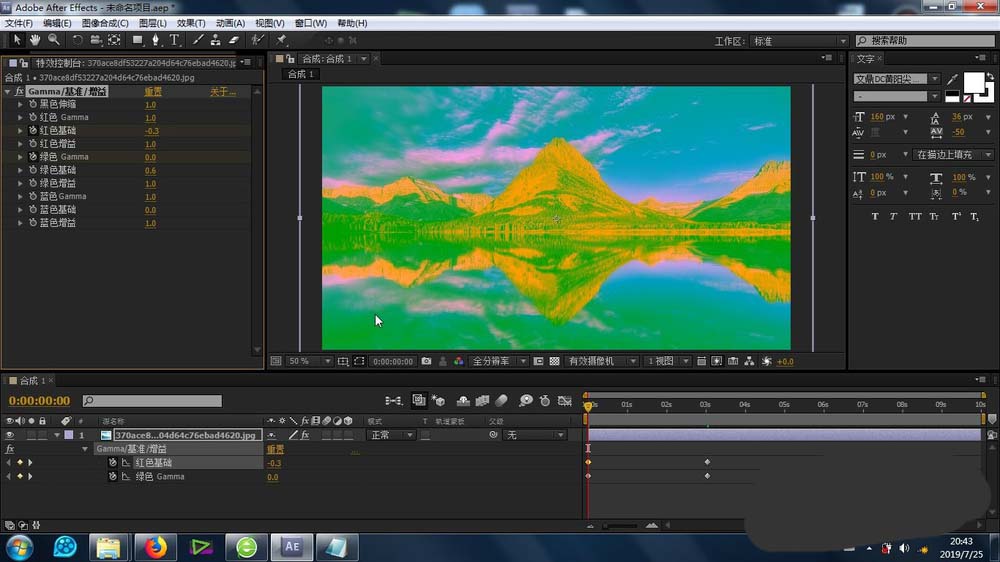Viewport: 1000px width, 562px height.
Task: Hide layer 1 using its eye icon
Action: click(10, 435)
